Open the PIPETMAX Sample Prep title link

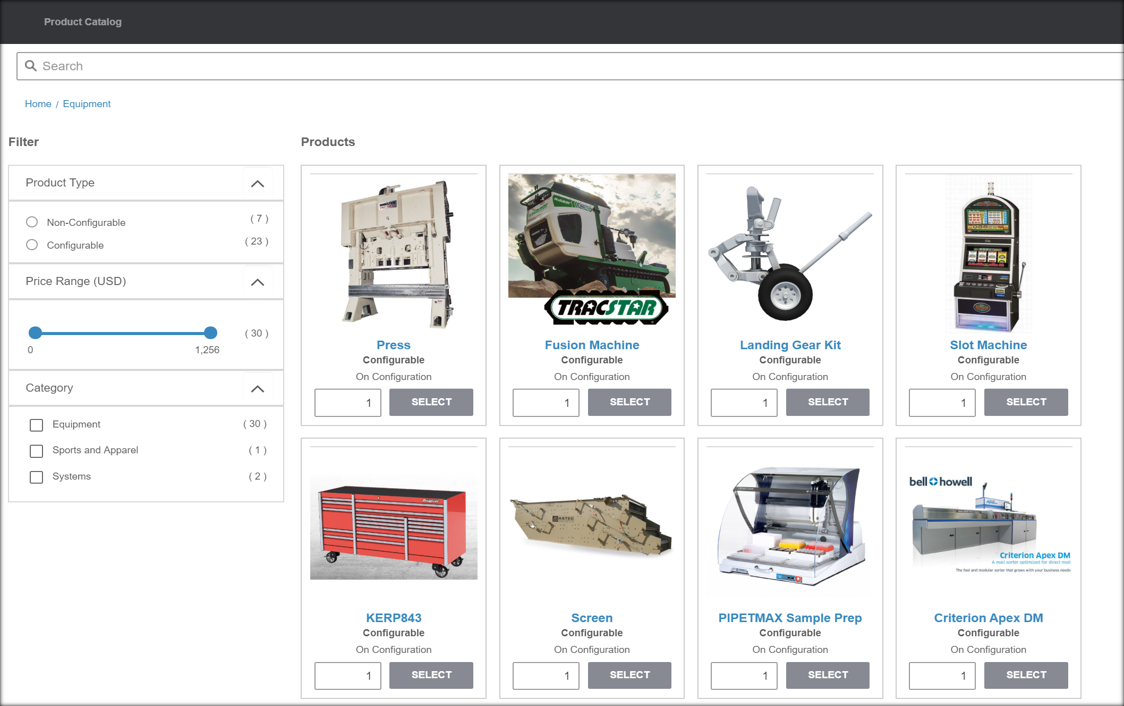pos(790,618)
